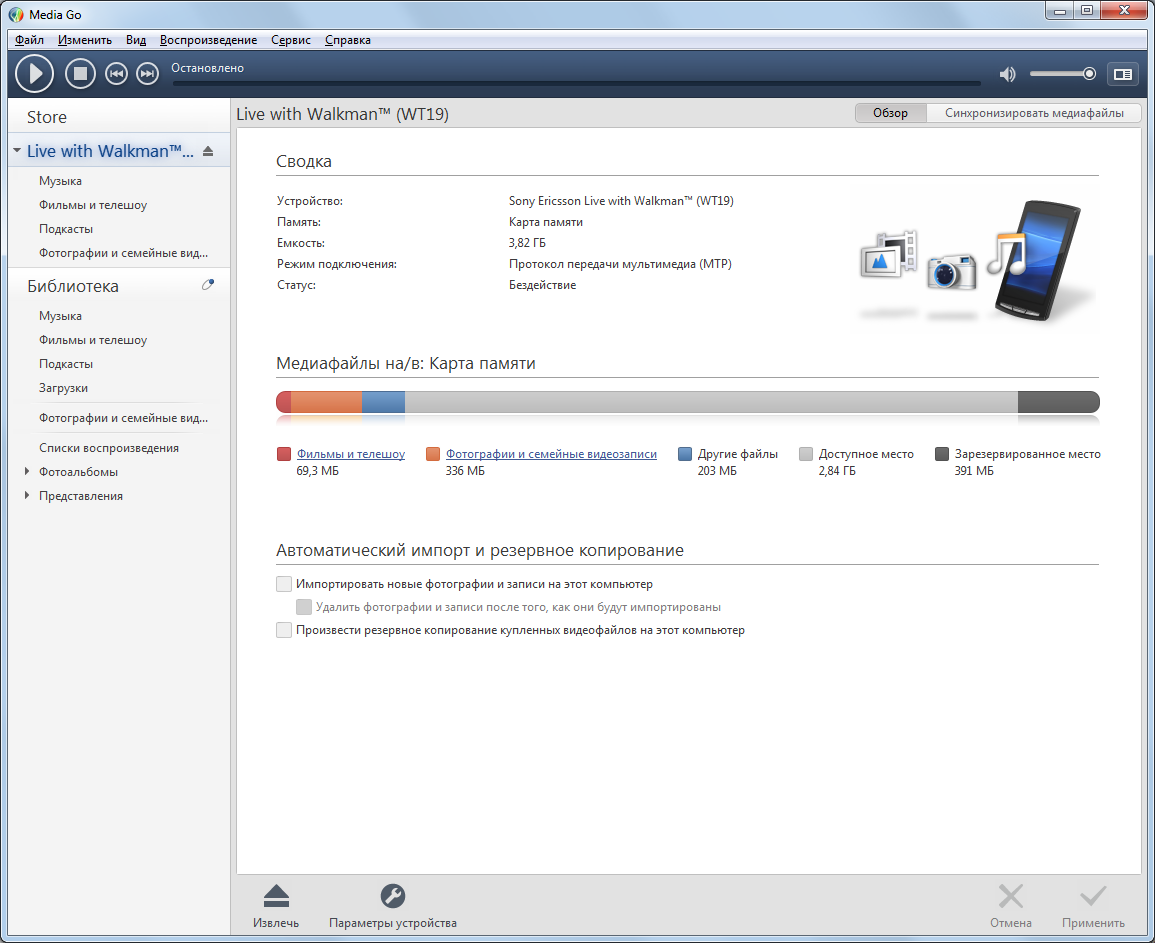
Task: Click the red Фильмы и телешоу swatch
Action: point(284,454)
